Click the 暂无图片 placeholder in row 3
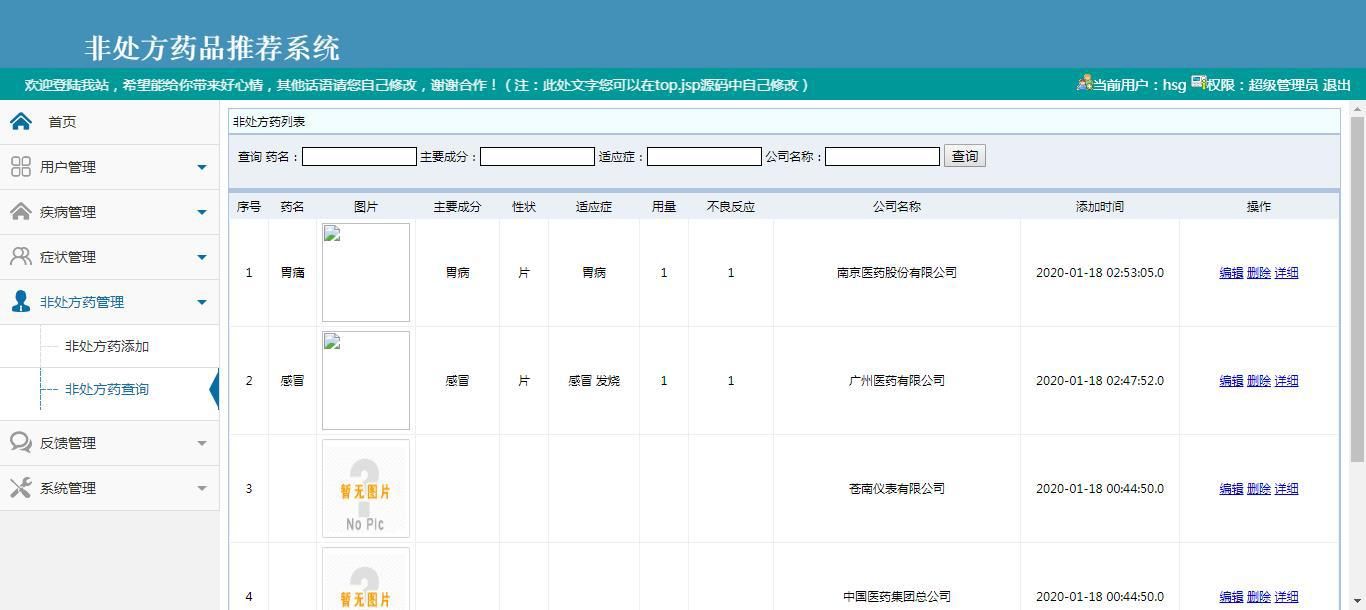The width and height of the screenshot is (1366, 610). (x=366, y=488)
